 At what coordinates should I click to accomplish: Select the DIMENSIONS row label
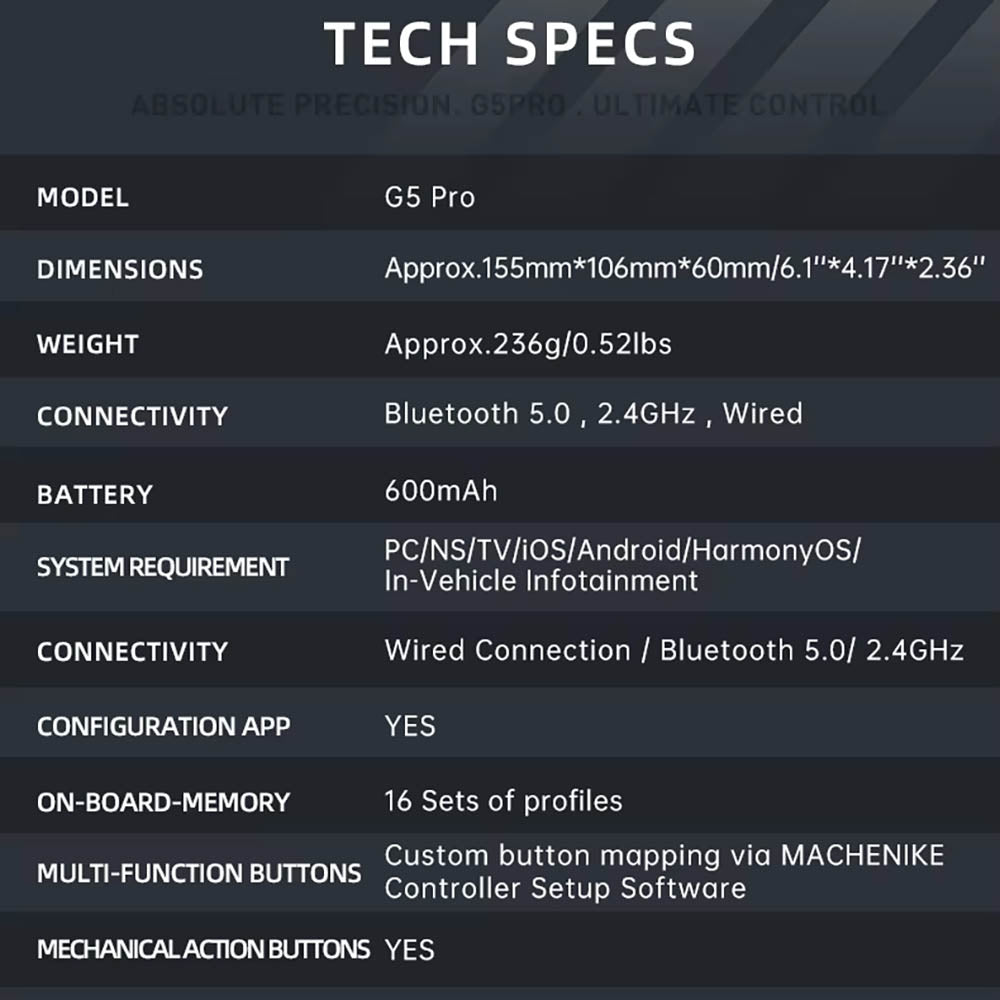point(120,269)
